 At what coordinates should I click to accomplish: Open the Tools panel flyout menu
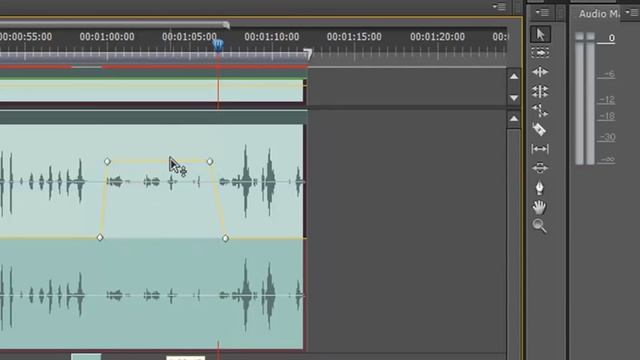click(542, 13)
